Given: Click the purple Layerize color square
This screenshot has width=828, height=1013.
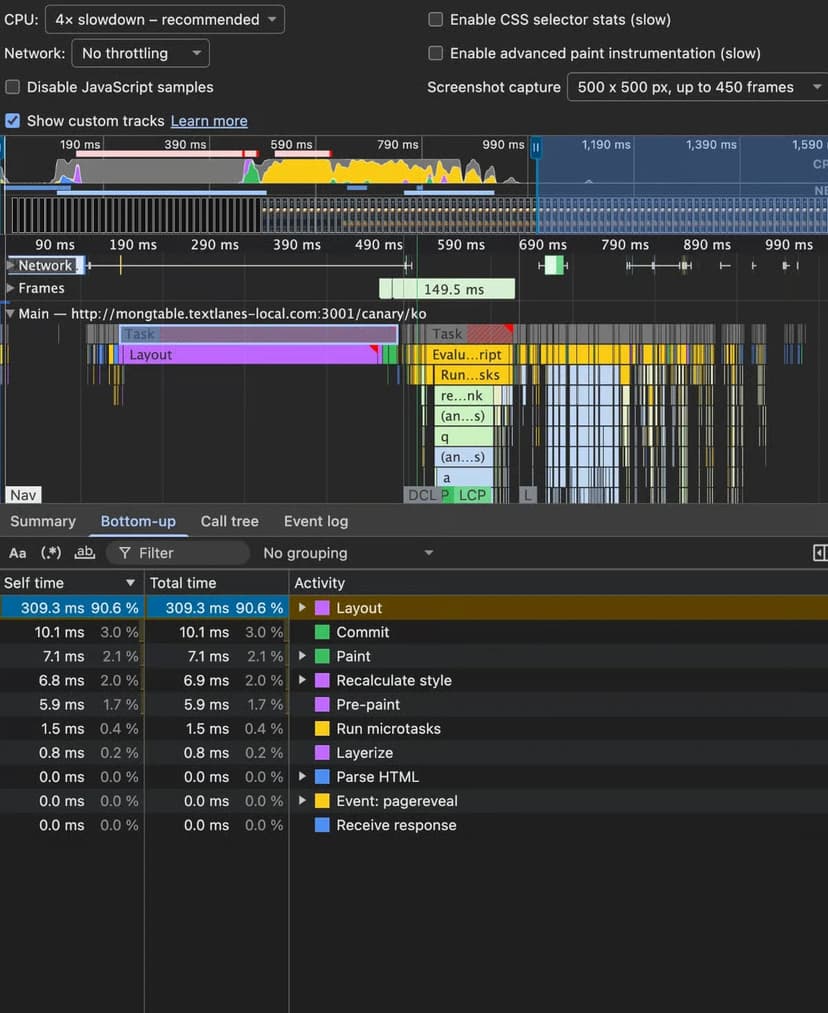Looking at the screenshot, I should 322,753.
